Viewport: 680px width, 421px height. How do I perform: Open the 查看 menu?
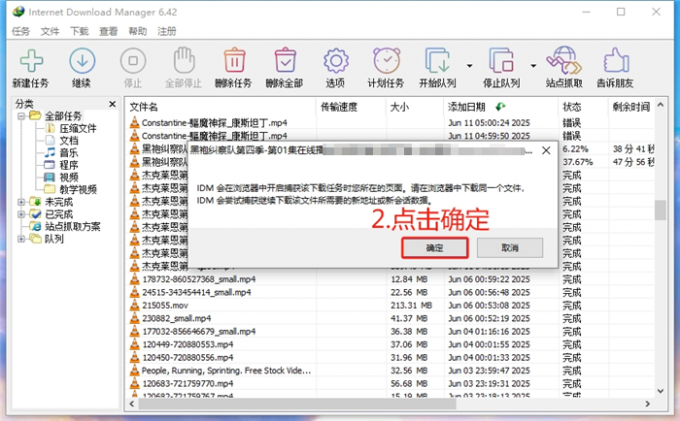(x=108, y=31)
